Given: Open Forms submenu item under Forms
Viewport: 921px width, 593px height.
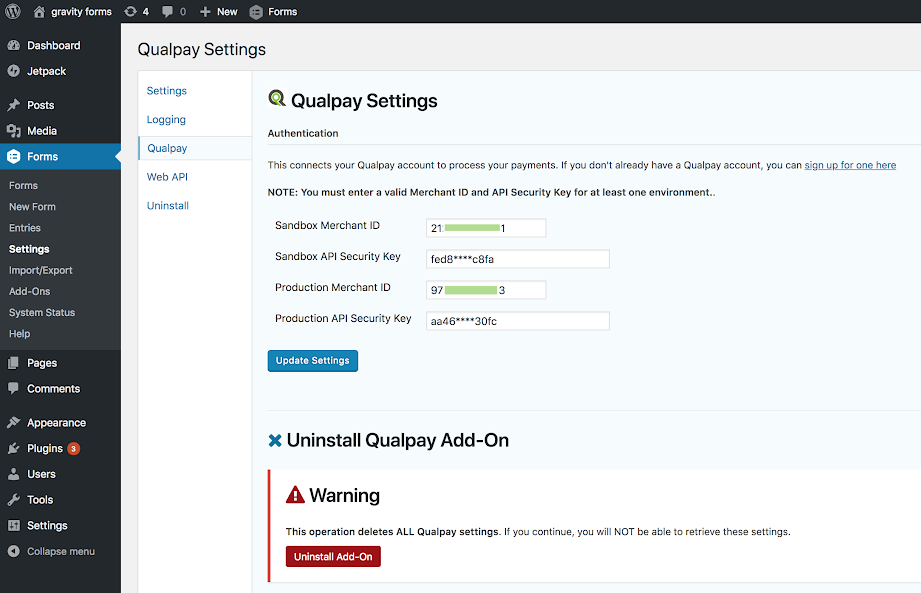Looking at the screenshot, I should [x=23, y=186].
